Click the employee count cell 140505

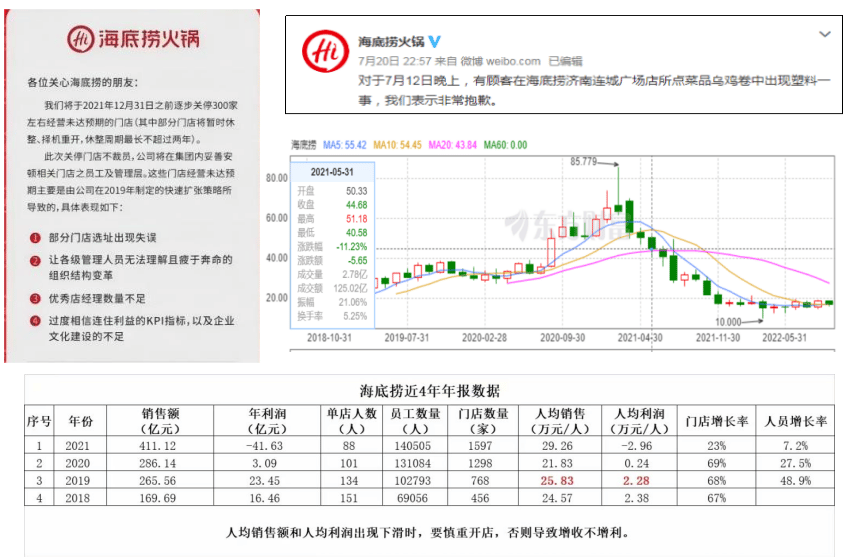[413, 446]
